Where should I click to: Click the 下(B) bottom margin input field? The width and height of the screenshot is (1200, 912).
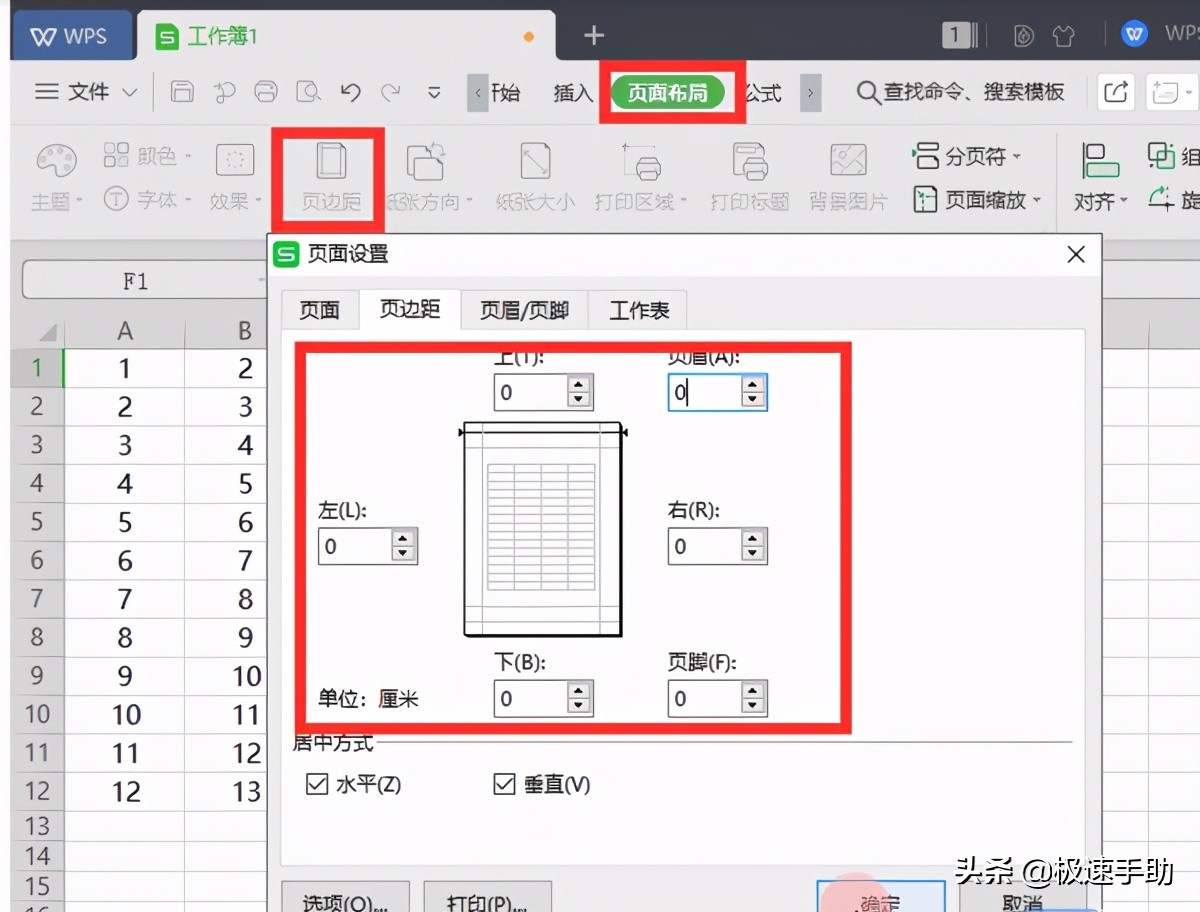[531, 699]
